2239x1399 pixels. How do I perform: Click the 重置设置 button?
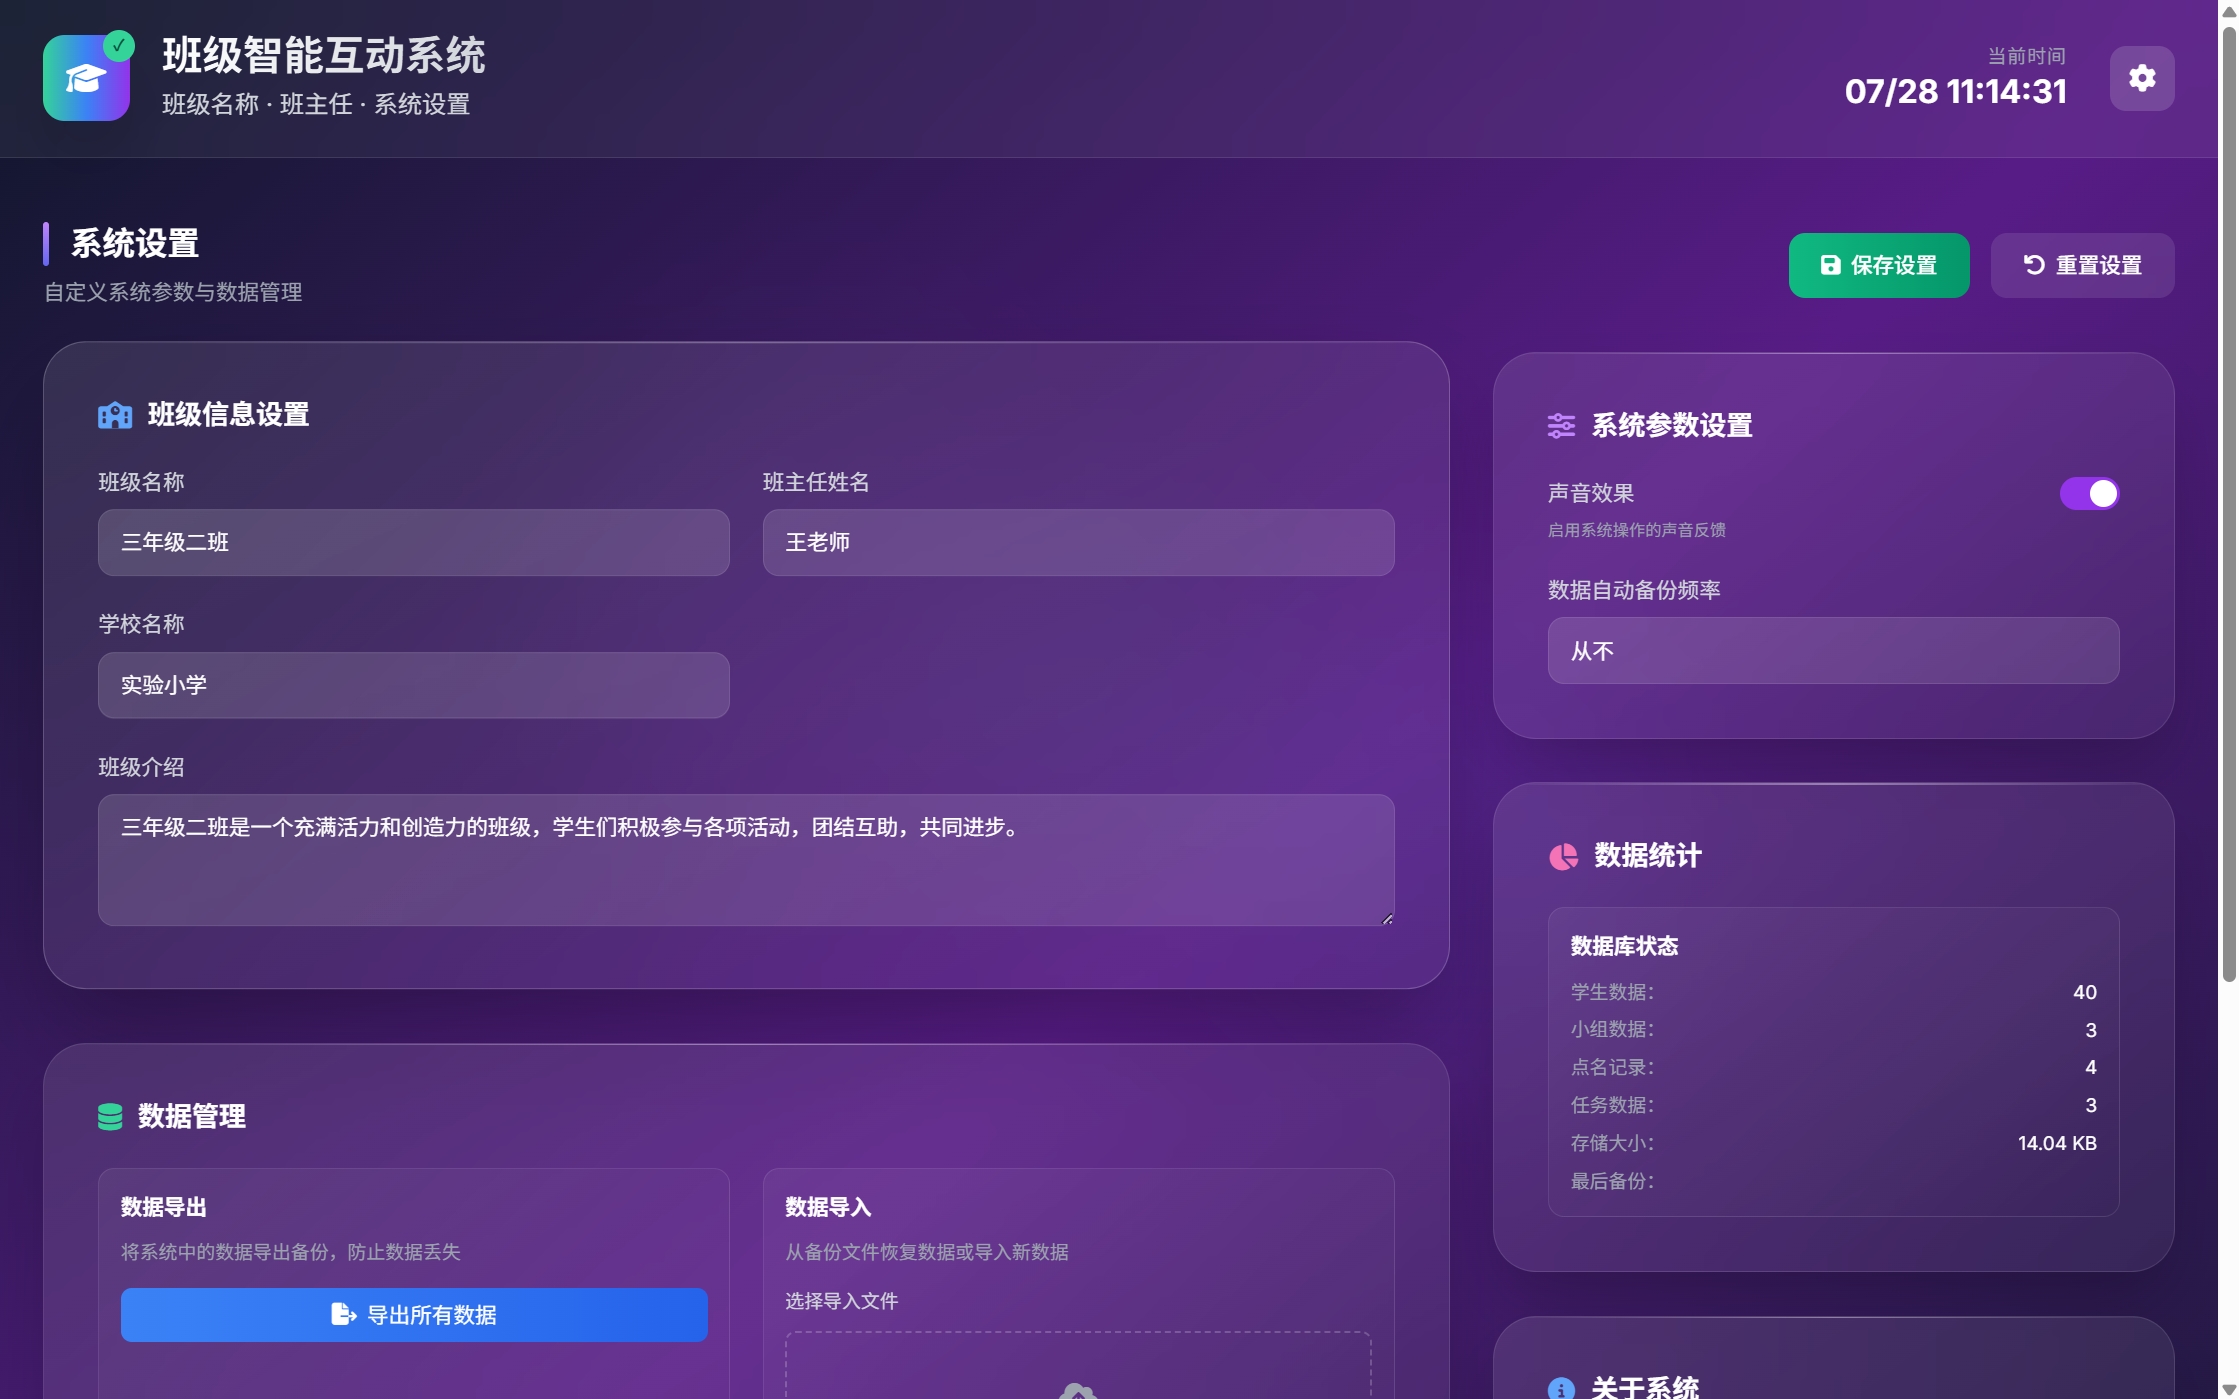(2082, 264)
